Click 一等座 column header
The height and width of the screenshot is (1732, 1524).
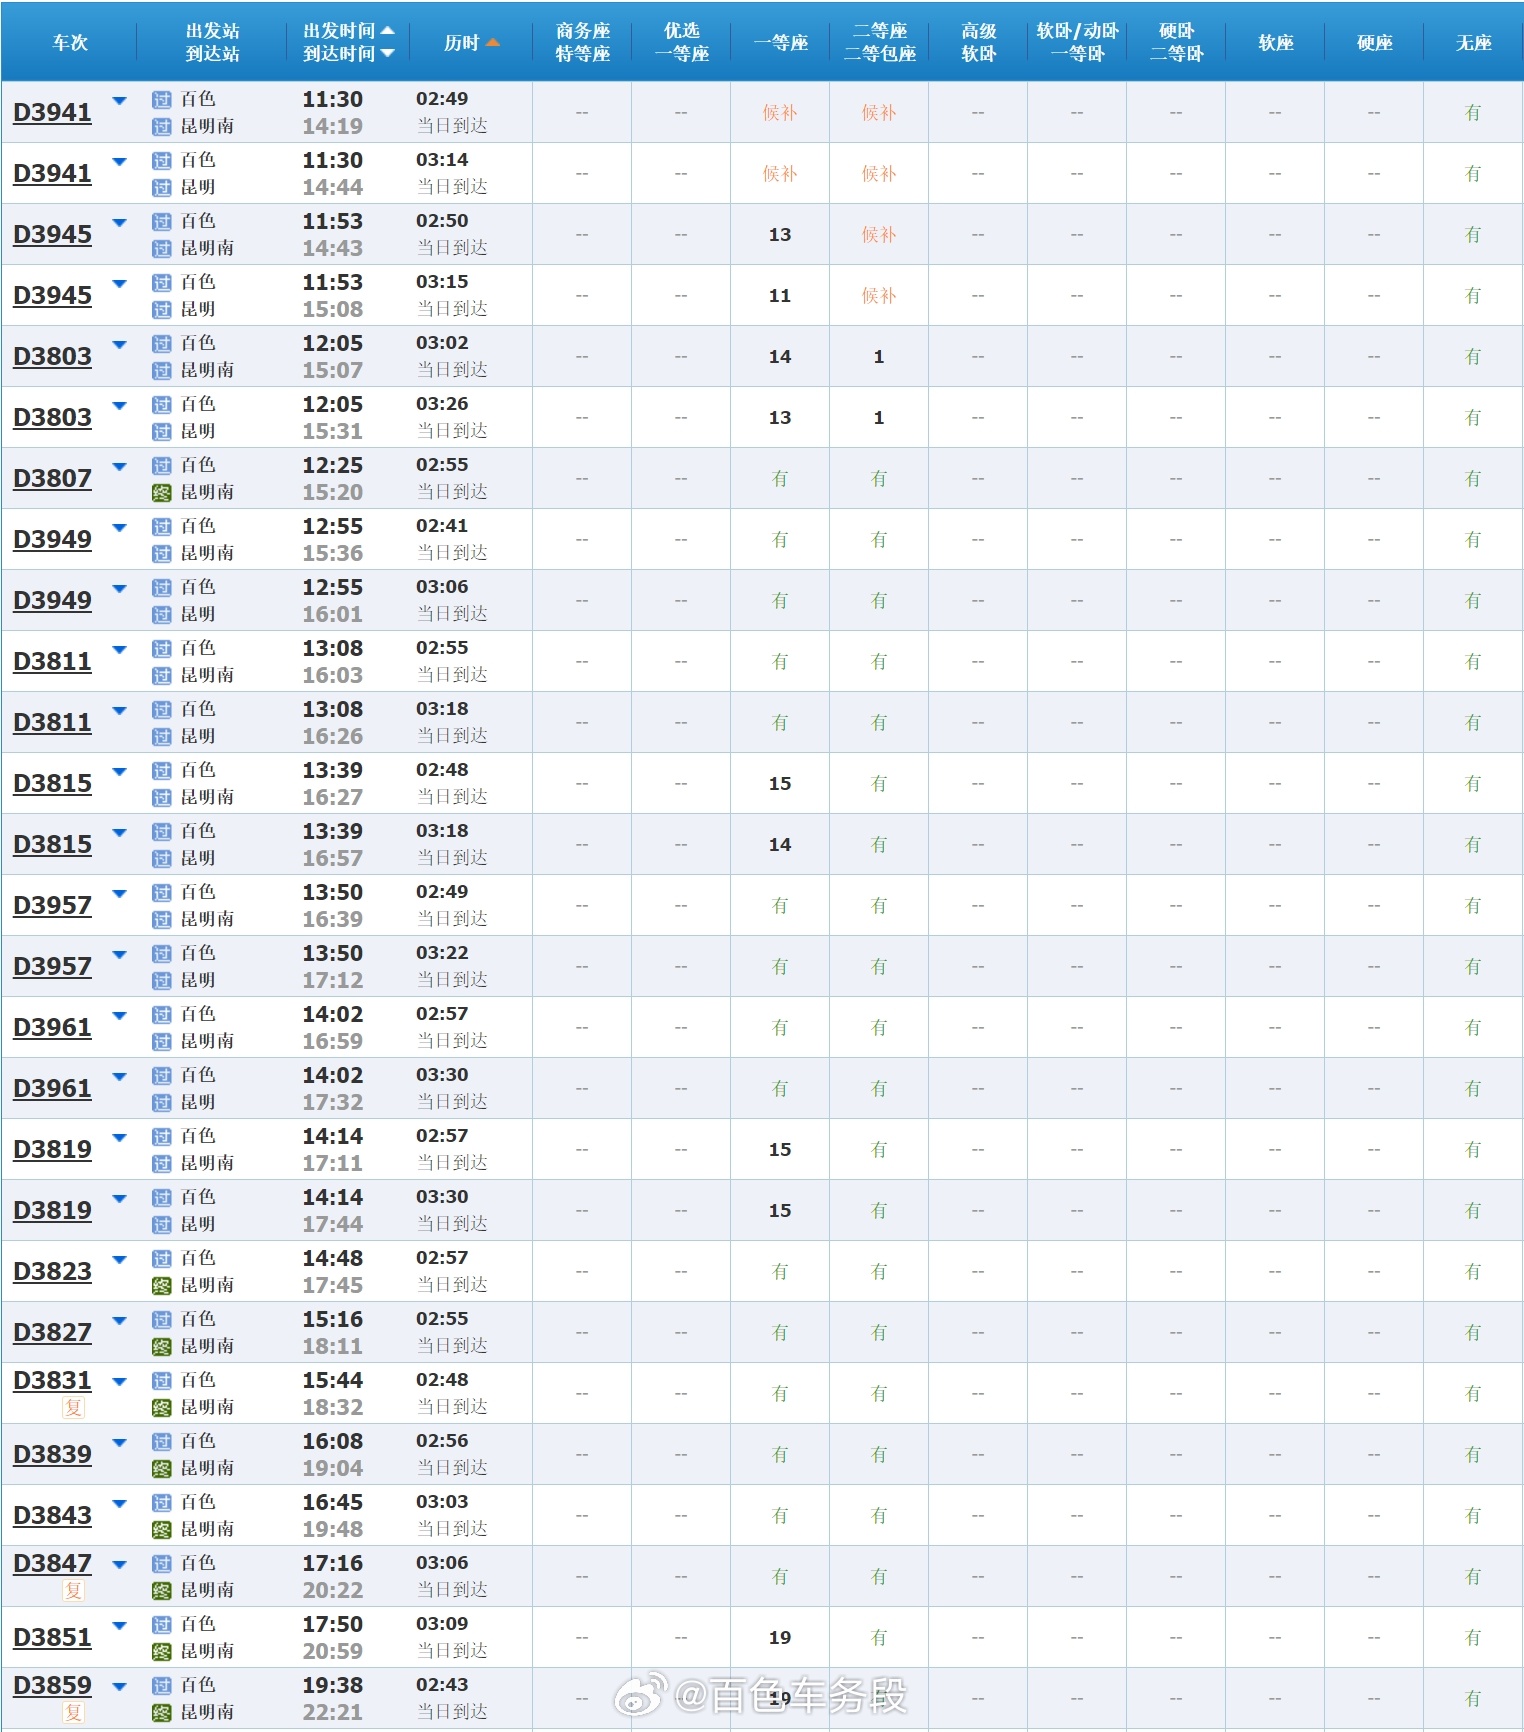point(780,43)
